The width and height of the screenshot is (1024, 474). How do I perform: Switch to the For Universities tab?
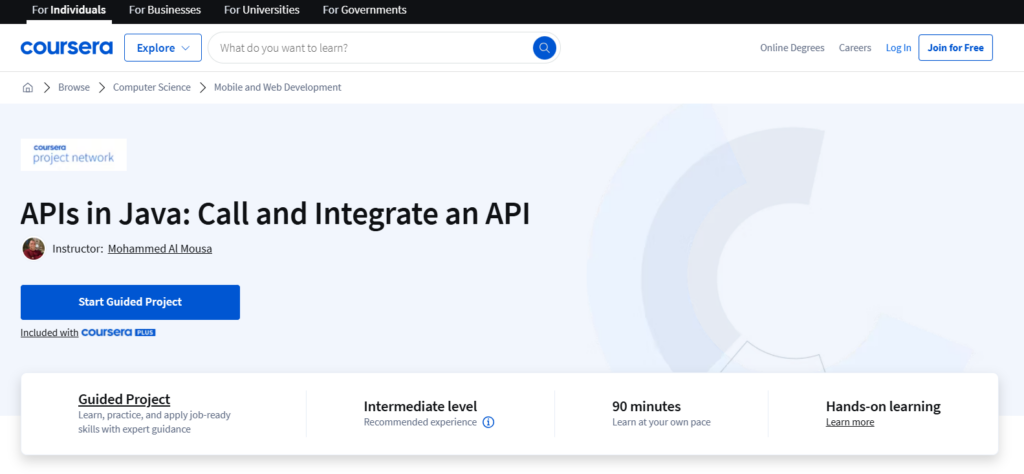click(262, 10)
